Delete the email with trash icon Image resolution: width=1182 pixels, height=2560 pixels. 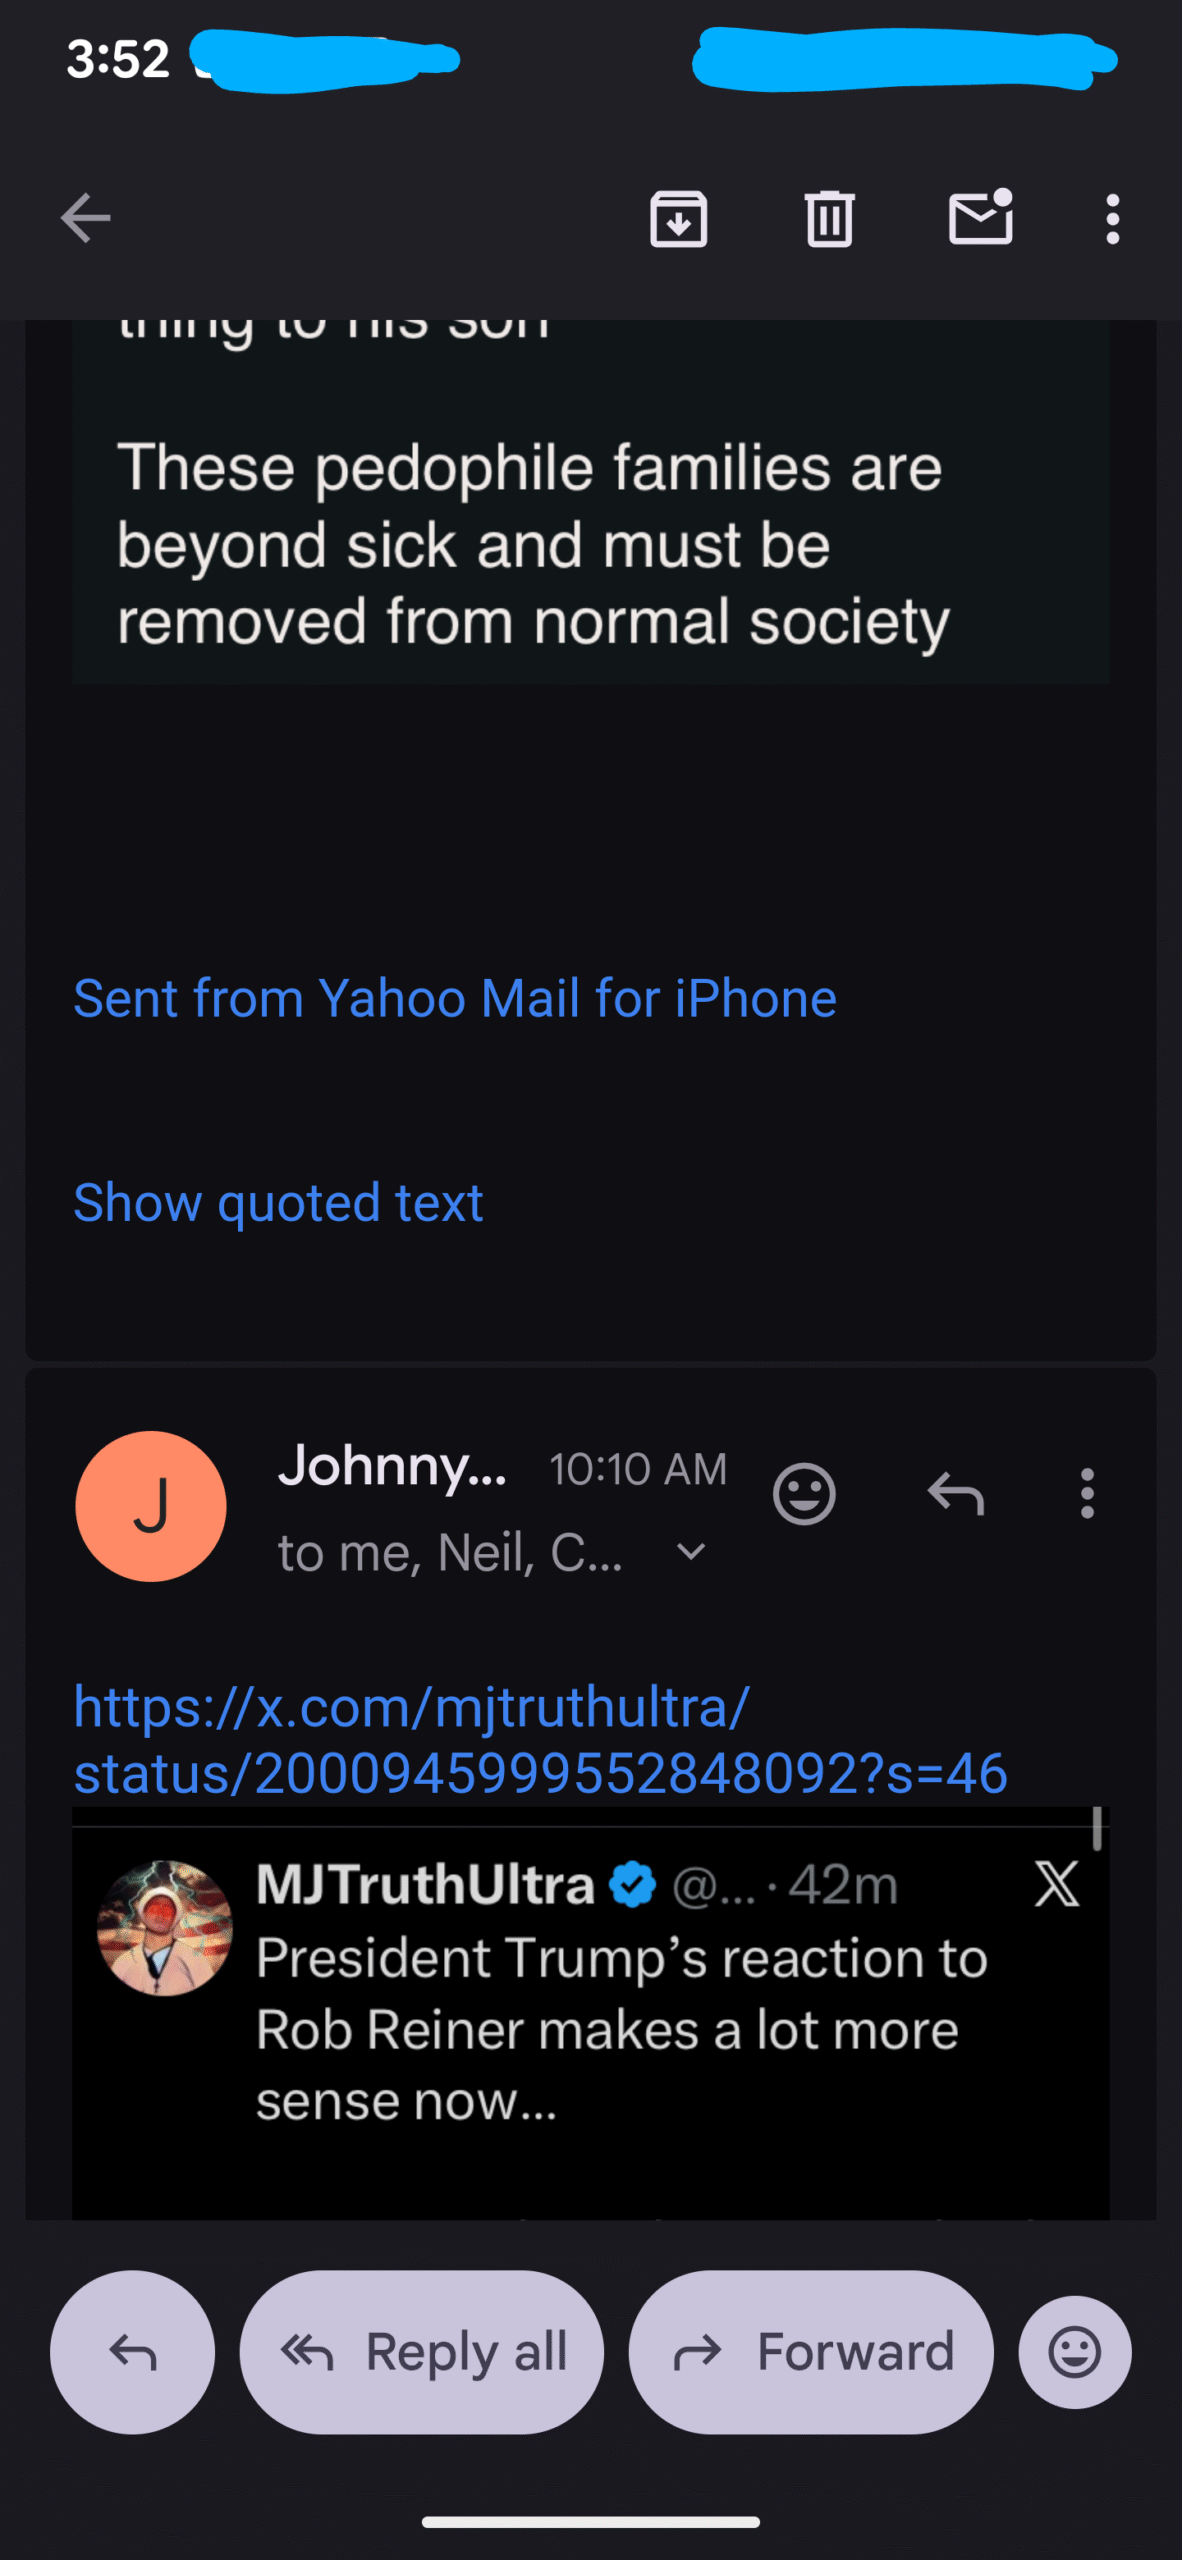click(x=829, y=218)
